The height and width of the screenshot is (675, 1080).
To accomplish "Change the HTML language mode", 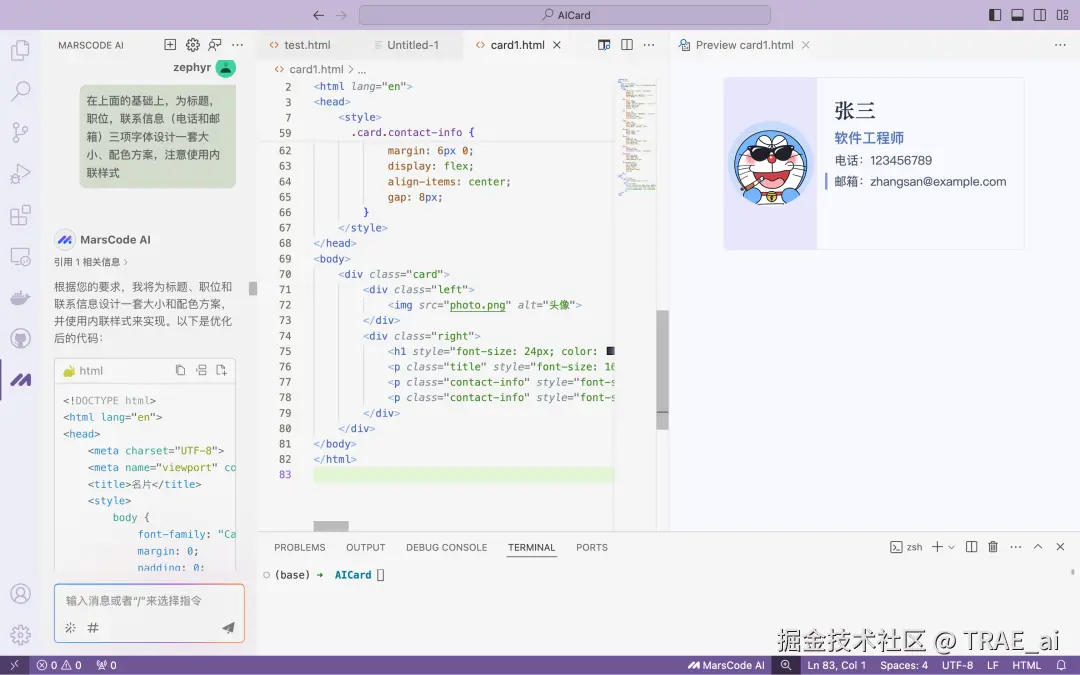I will [x=1026, y=665].
